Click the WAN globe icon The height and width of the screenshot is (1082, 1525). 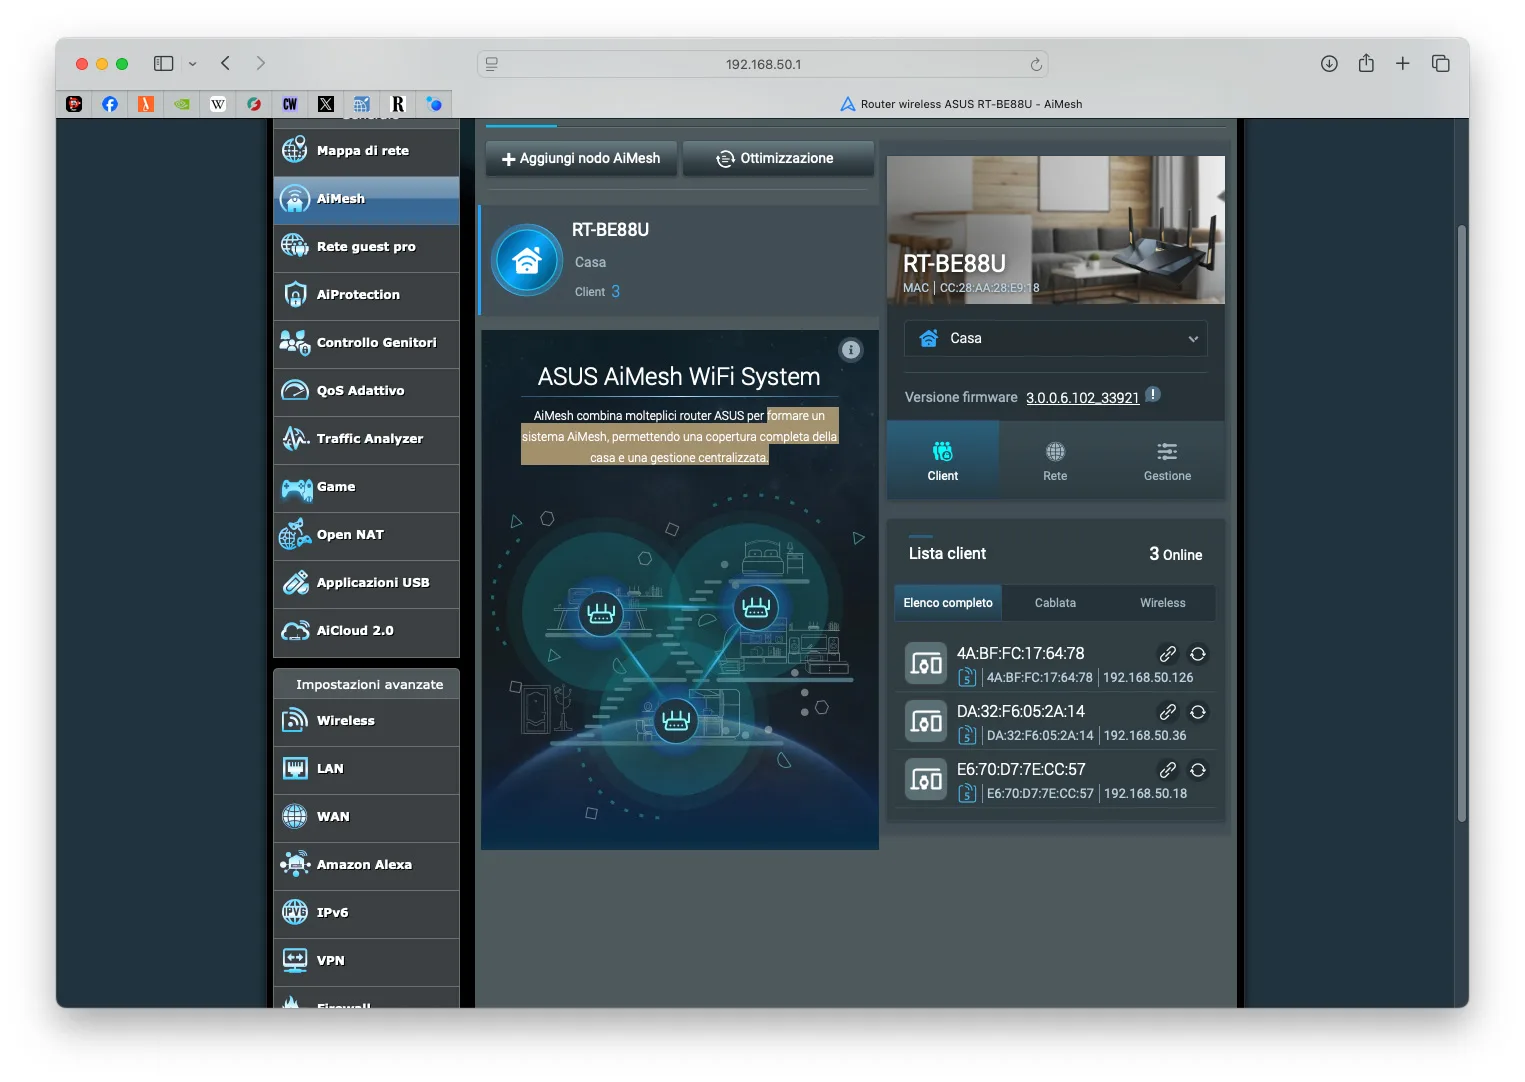click(x=295, y=816)
